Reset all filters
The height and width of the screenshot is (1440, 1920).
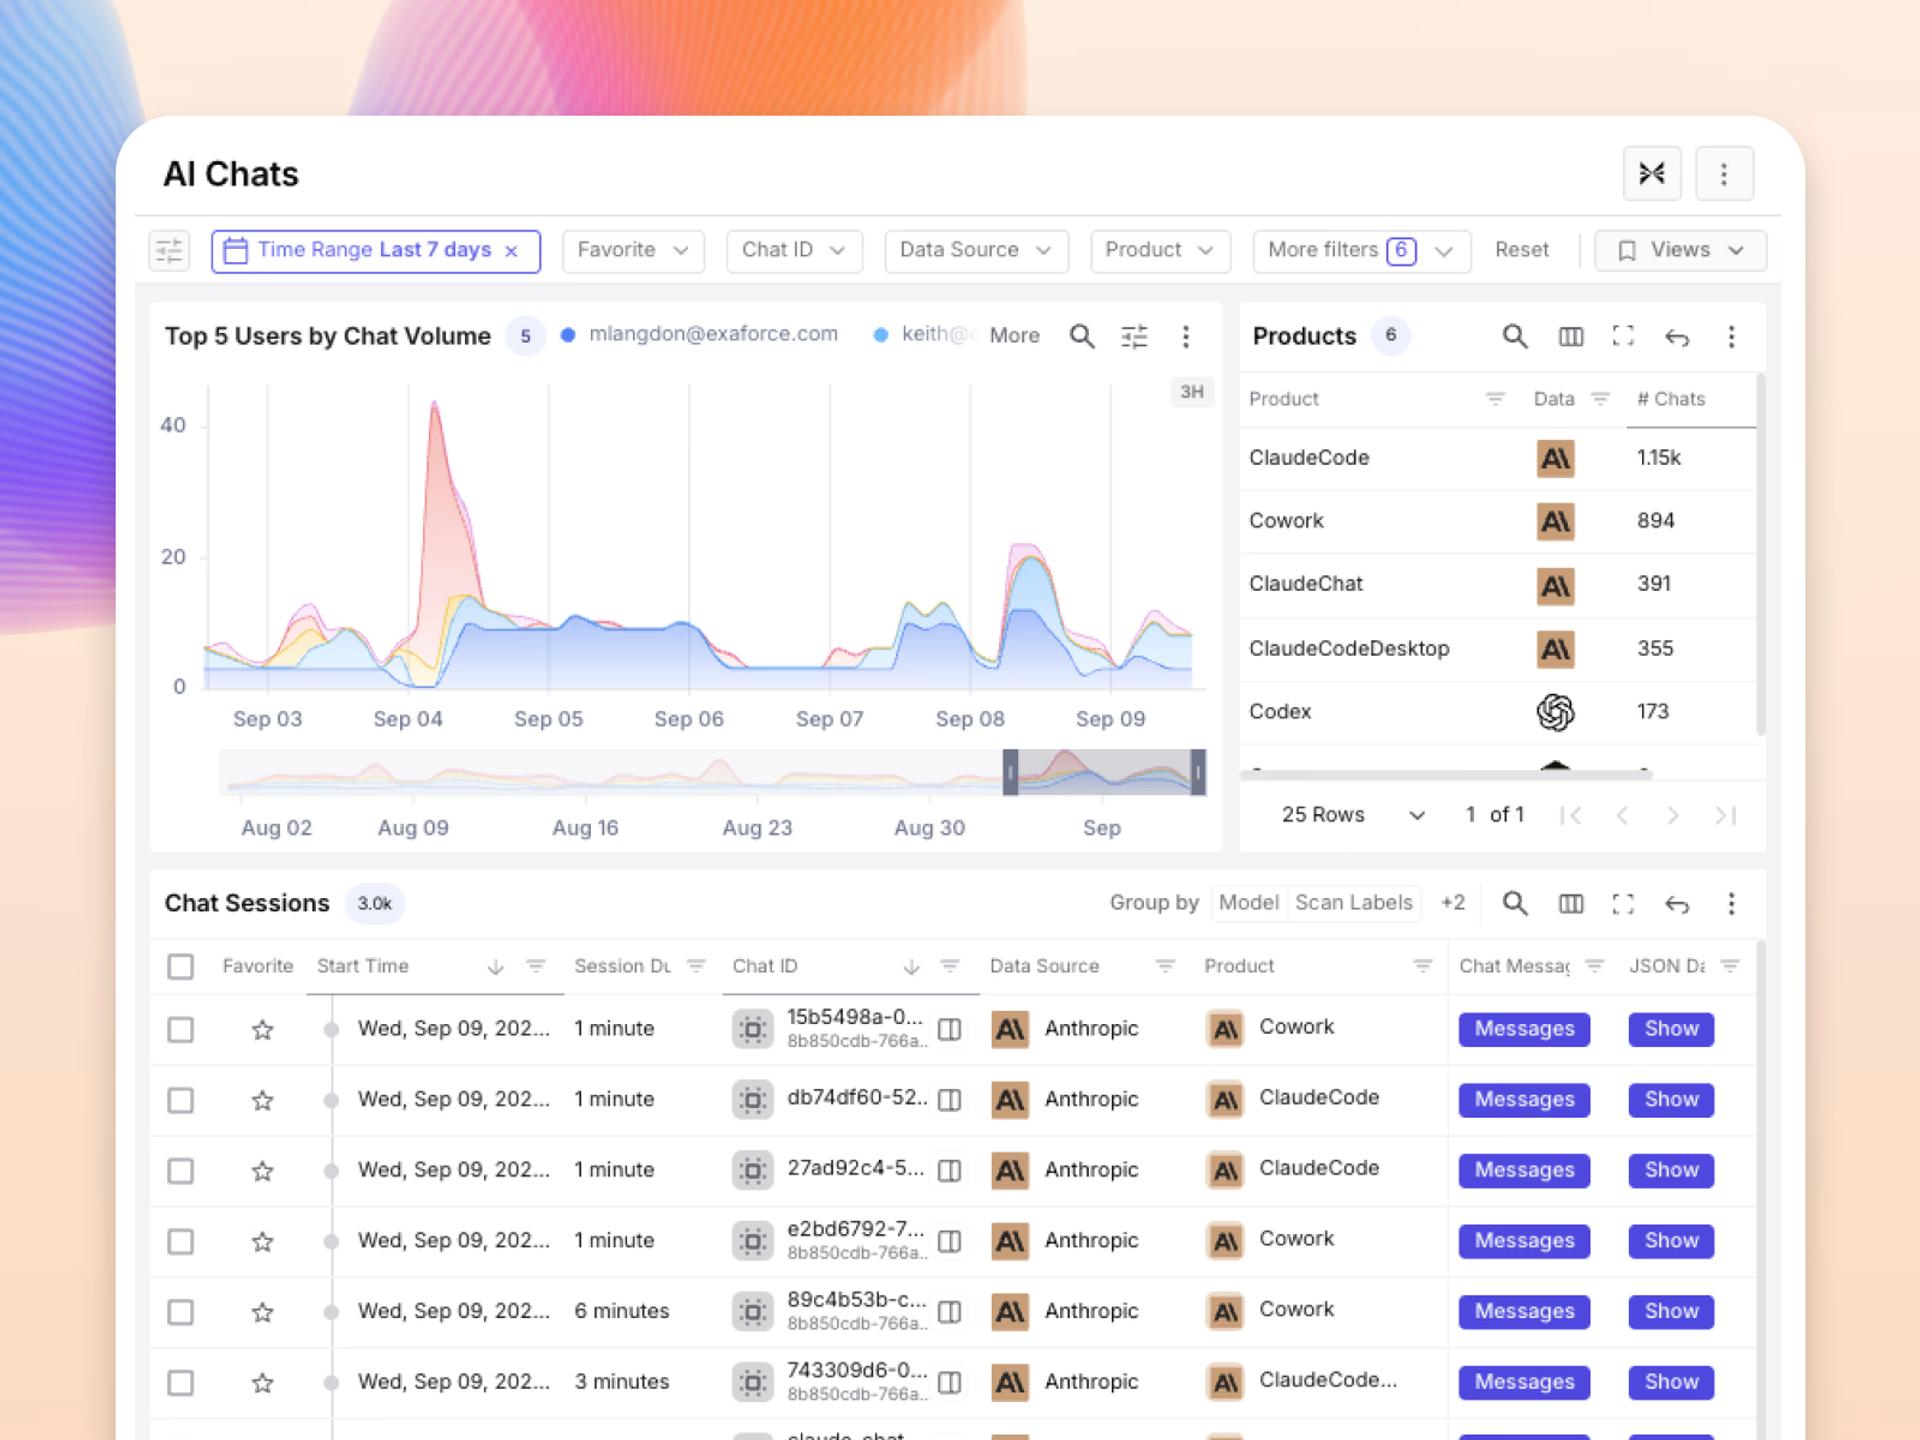(1521, 250)
